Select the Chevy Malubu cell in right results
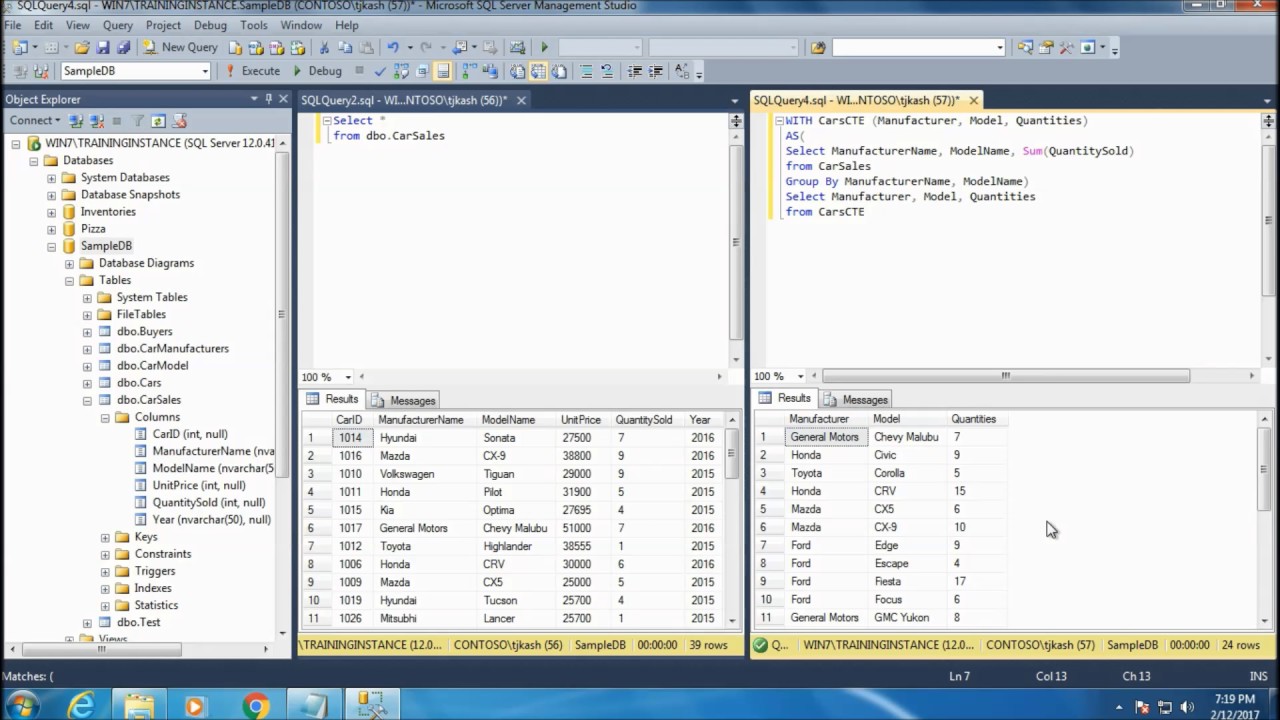1280x720 pixels. click(x=907, y=437)
